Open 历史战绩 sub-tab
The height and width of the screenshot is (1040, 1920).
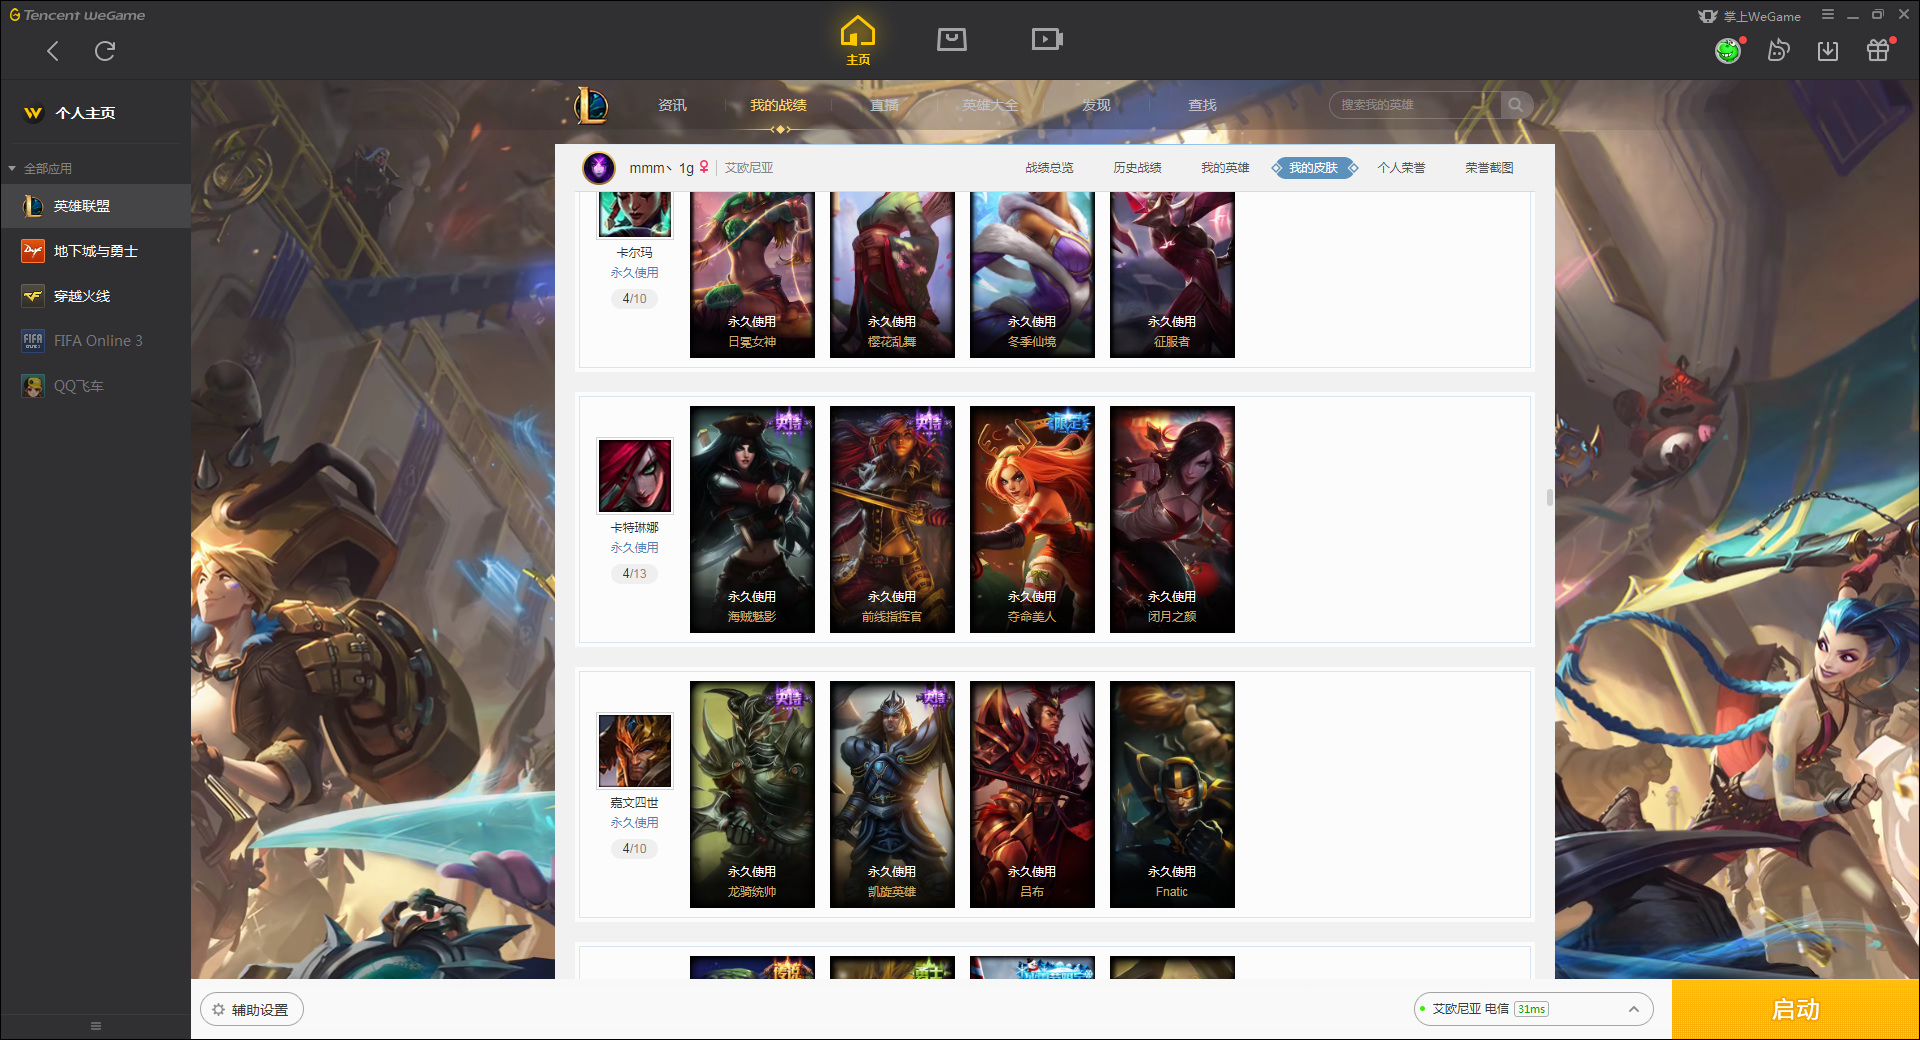pyautogui.click(x=1137, y=168)
